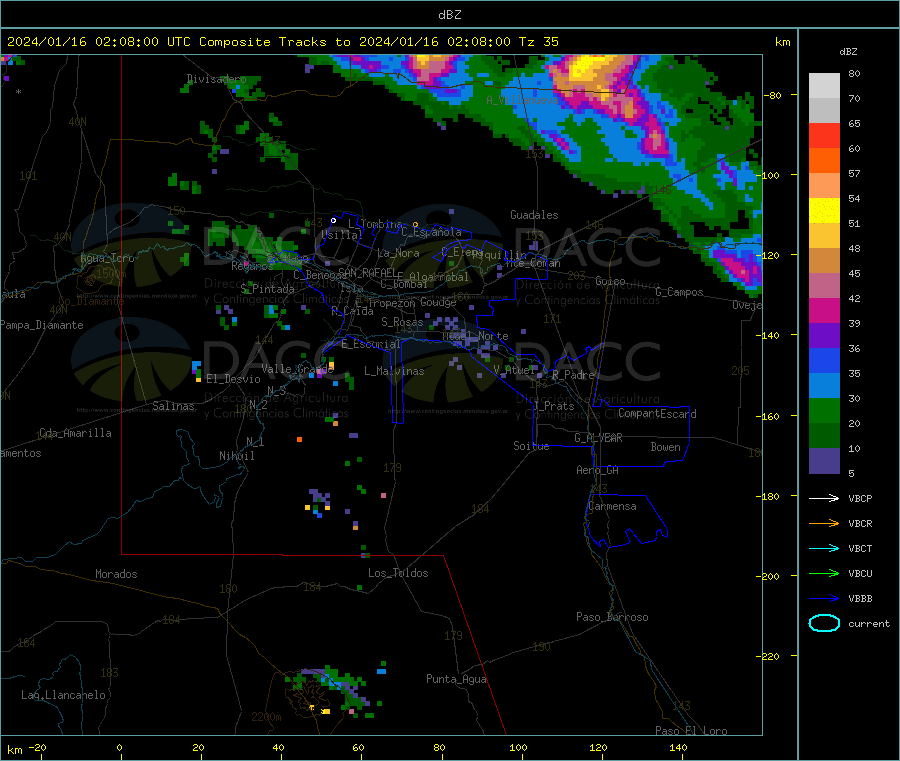Select the light blue 30 dBZ swatch
900x761 pixels.
coord(824,386)
